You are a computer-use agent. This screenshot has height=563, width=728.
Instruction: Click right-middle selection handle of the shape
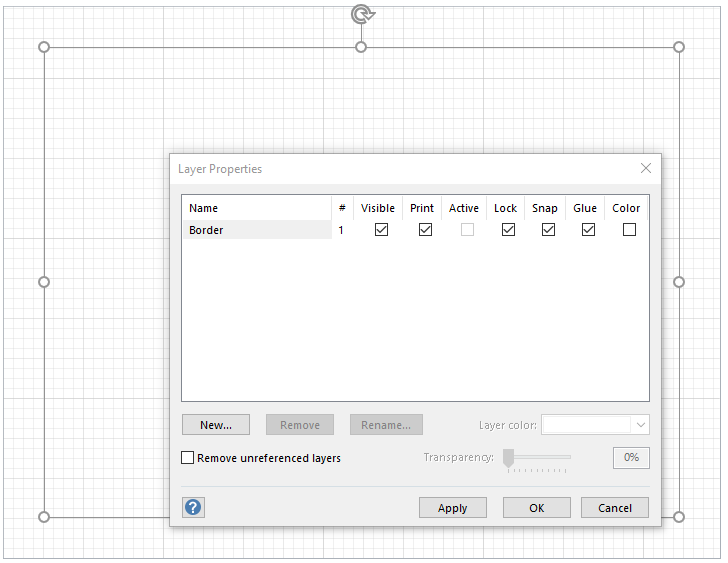(679, 282)
